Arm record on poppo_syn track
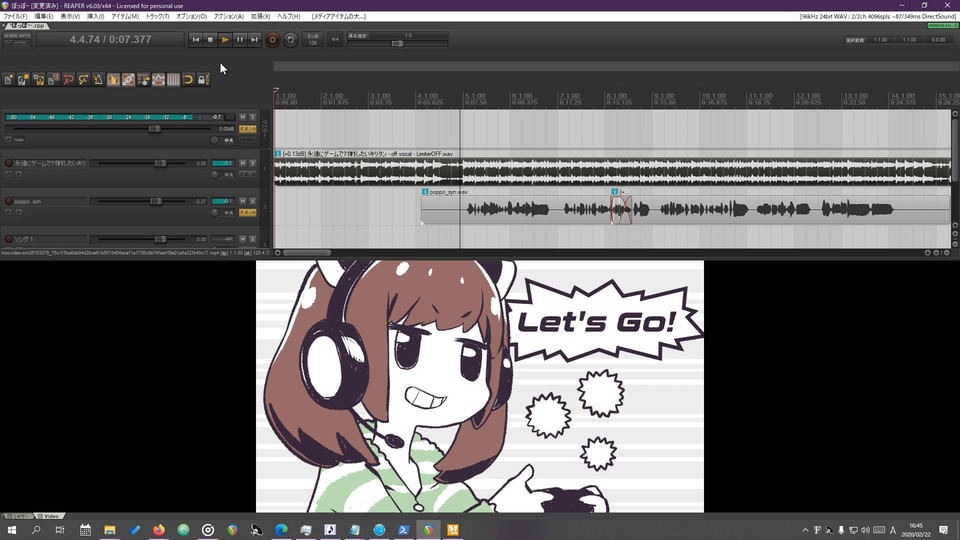Screen dimensions: 960x540 [9, 201]
